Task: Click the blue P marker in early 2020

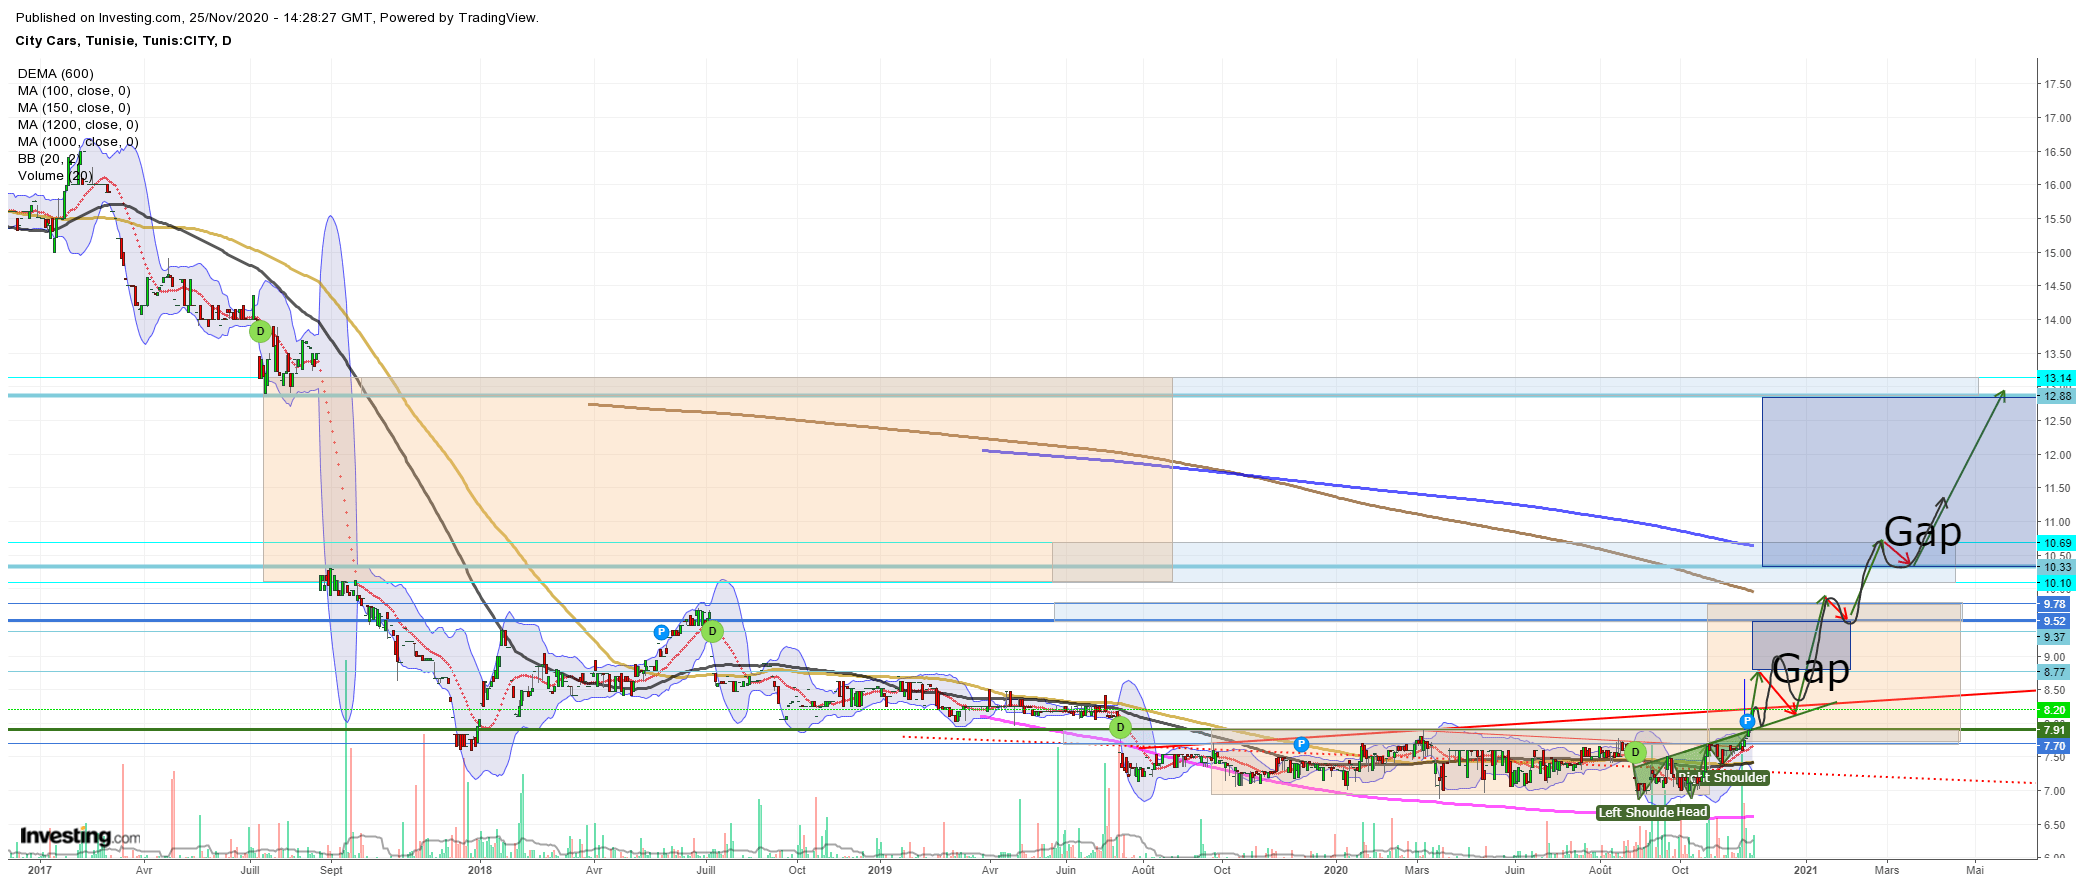Action: 1301,744
